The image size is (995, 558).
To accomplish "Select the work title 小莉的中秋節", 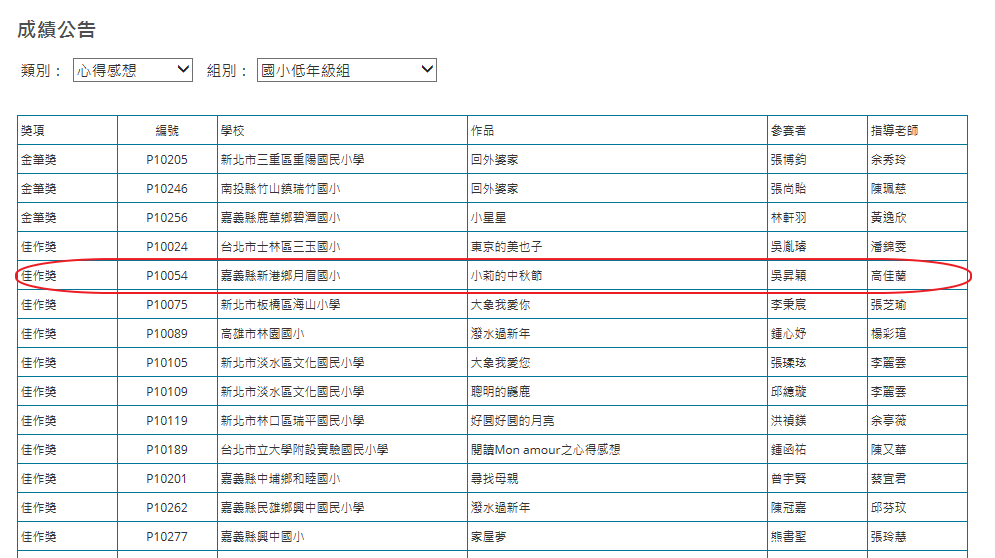I will (506, 276).
